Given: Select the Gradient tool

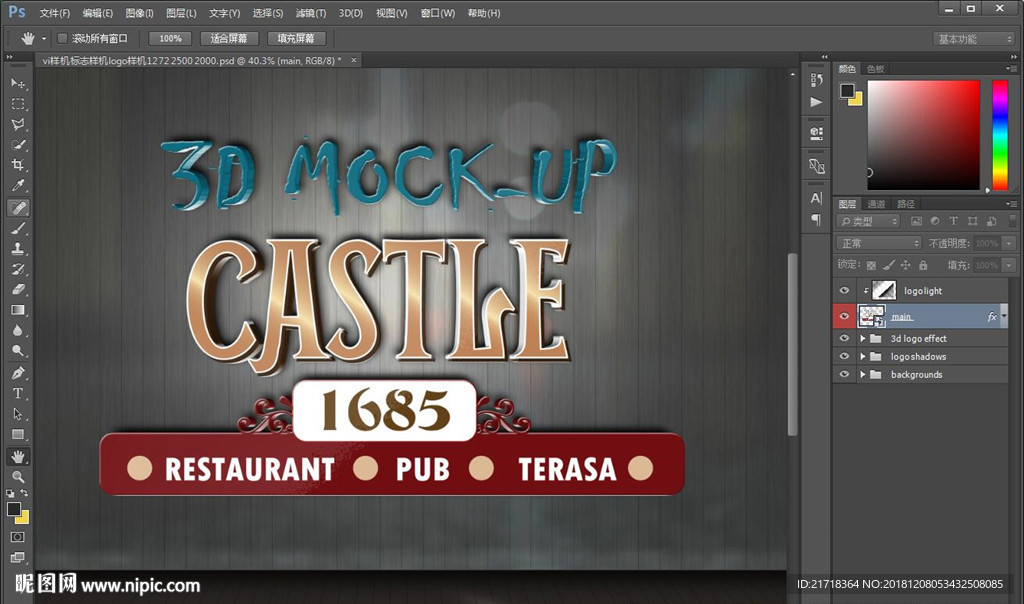Looking at the screenshot, I should pyautogui.click(x=18, y=310).
